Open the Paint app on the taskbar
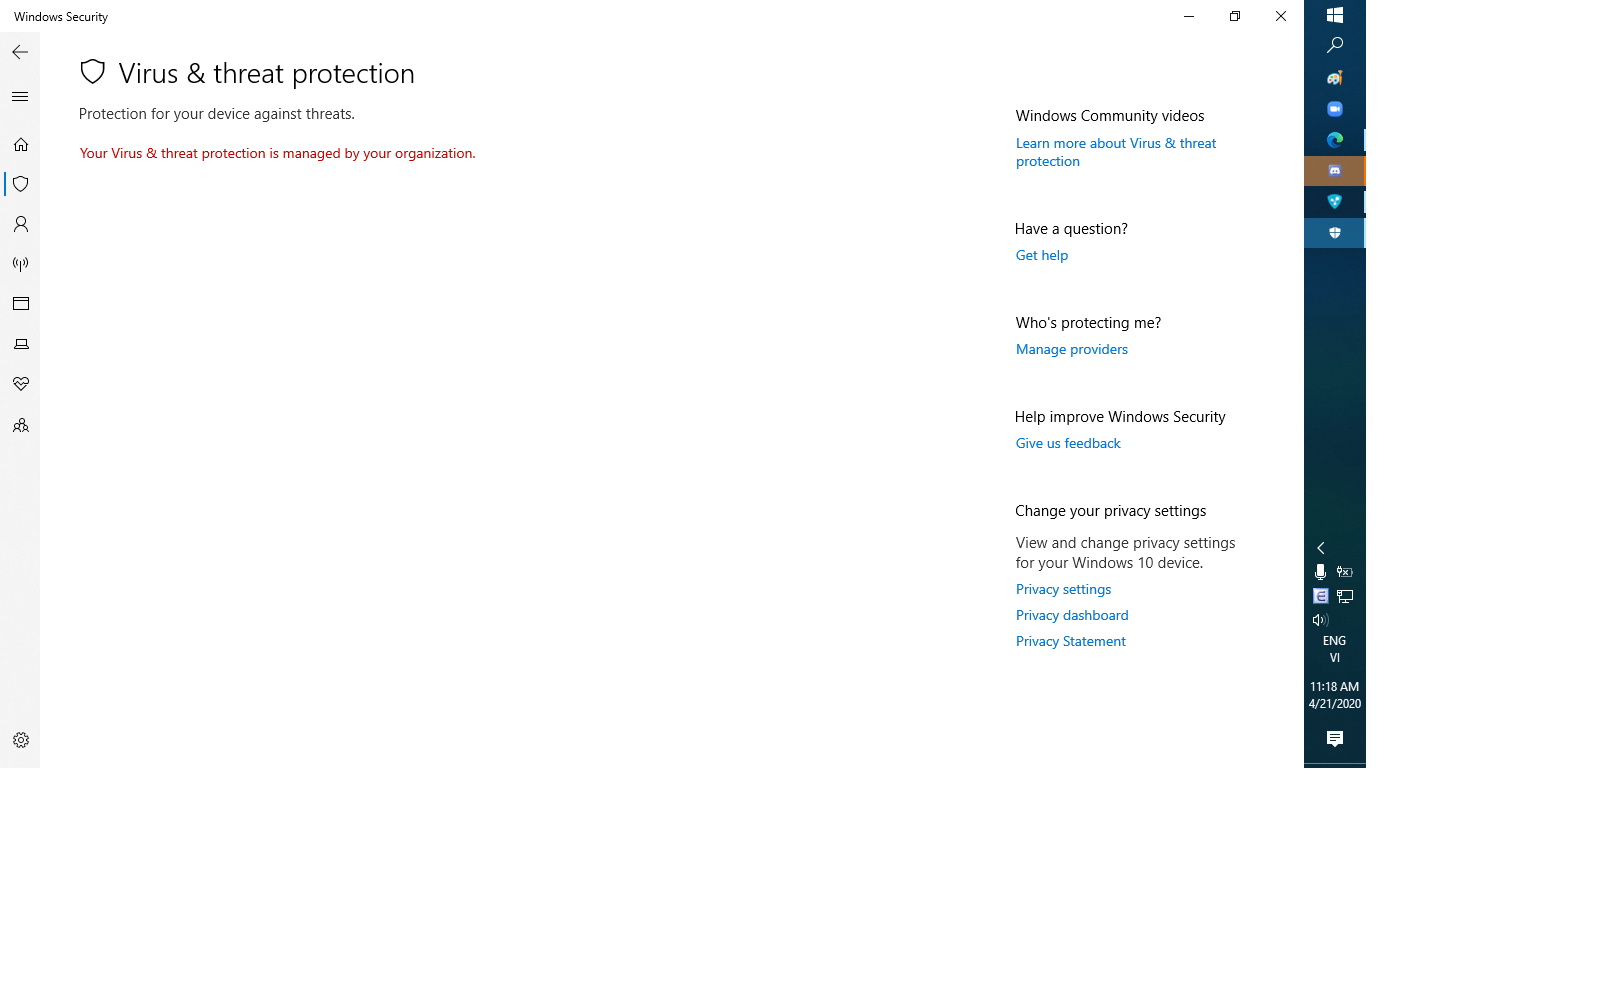The image size is (1606, 994). (1334, 78)
